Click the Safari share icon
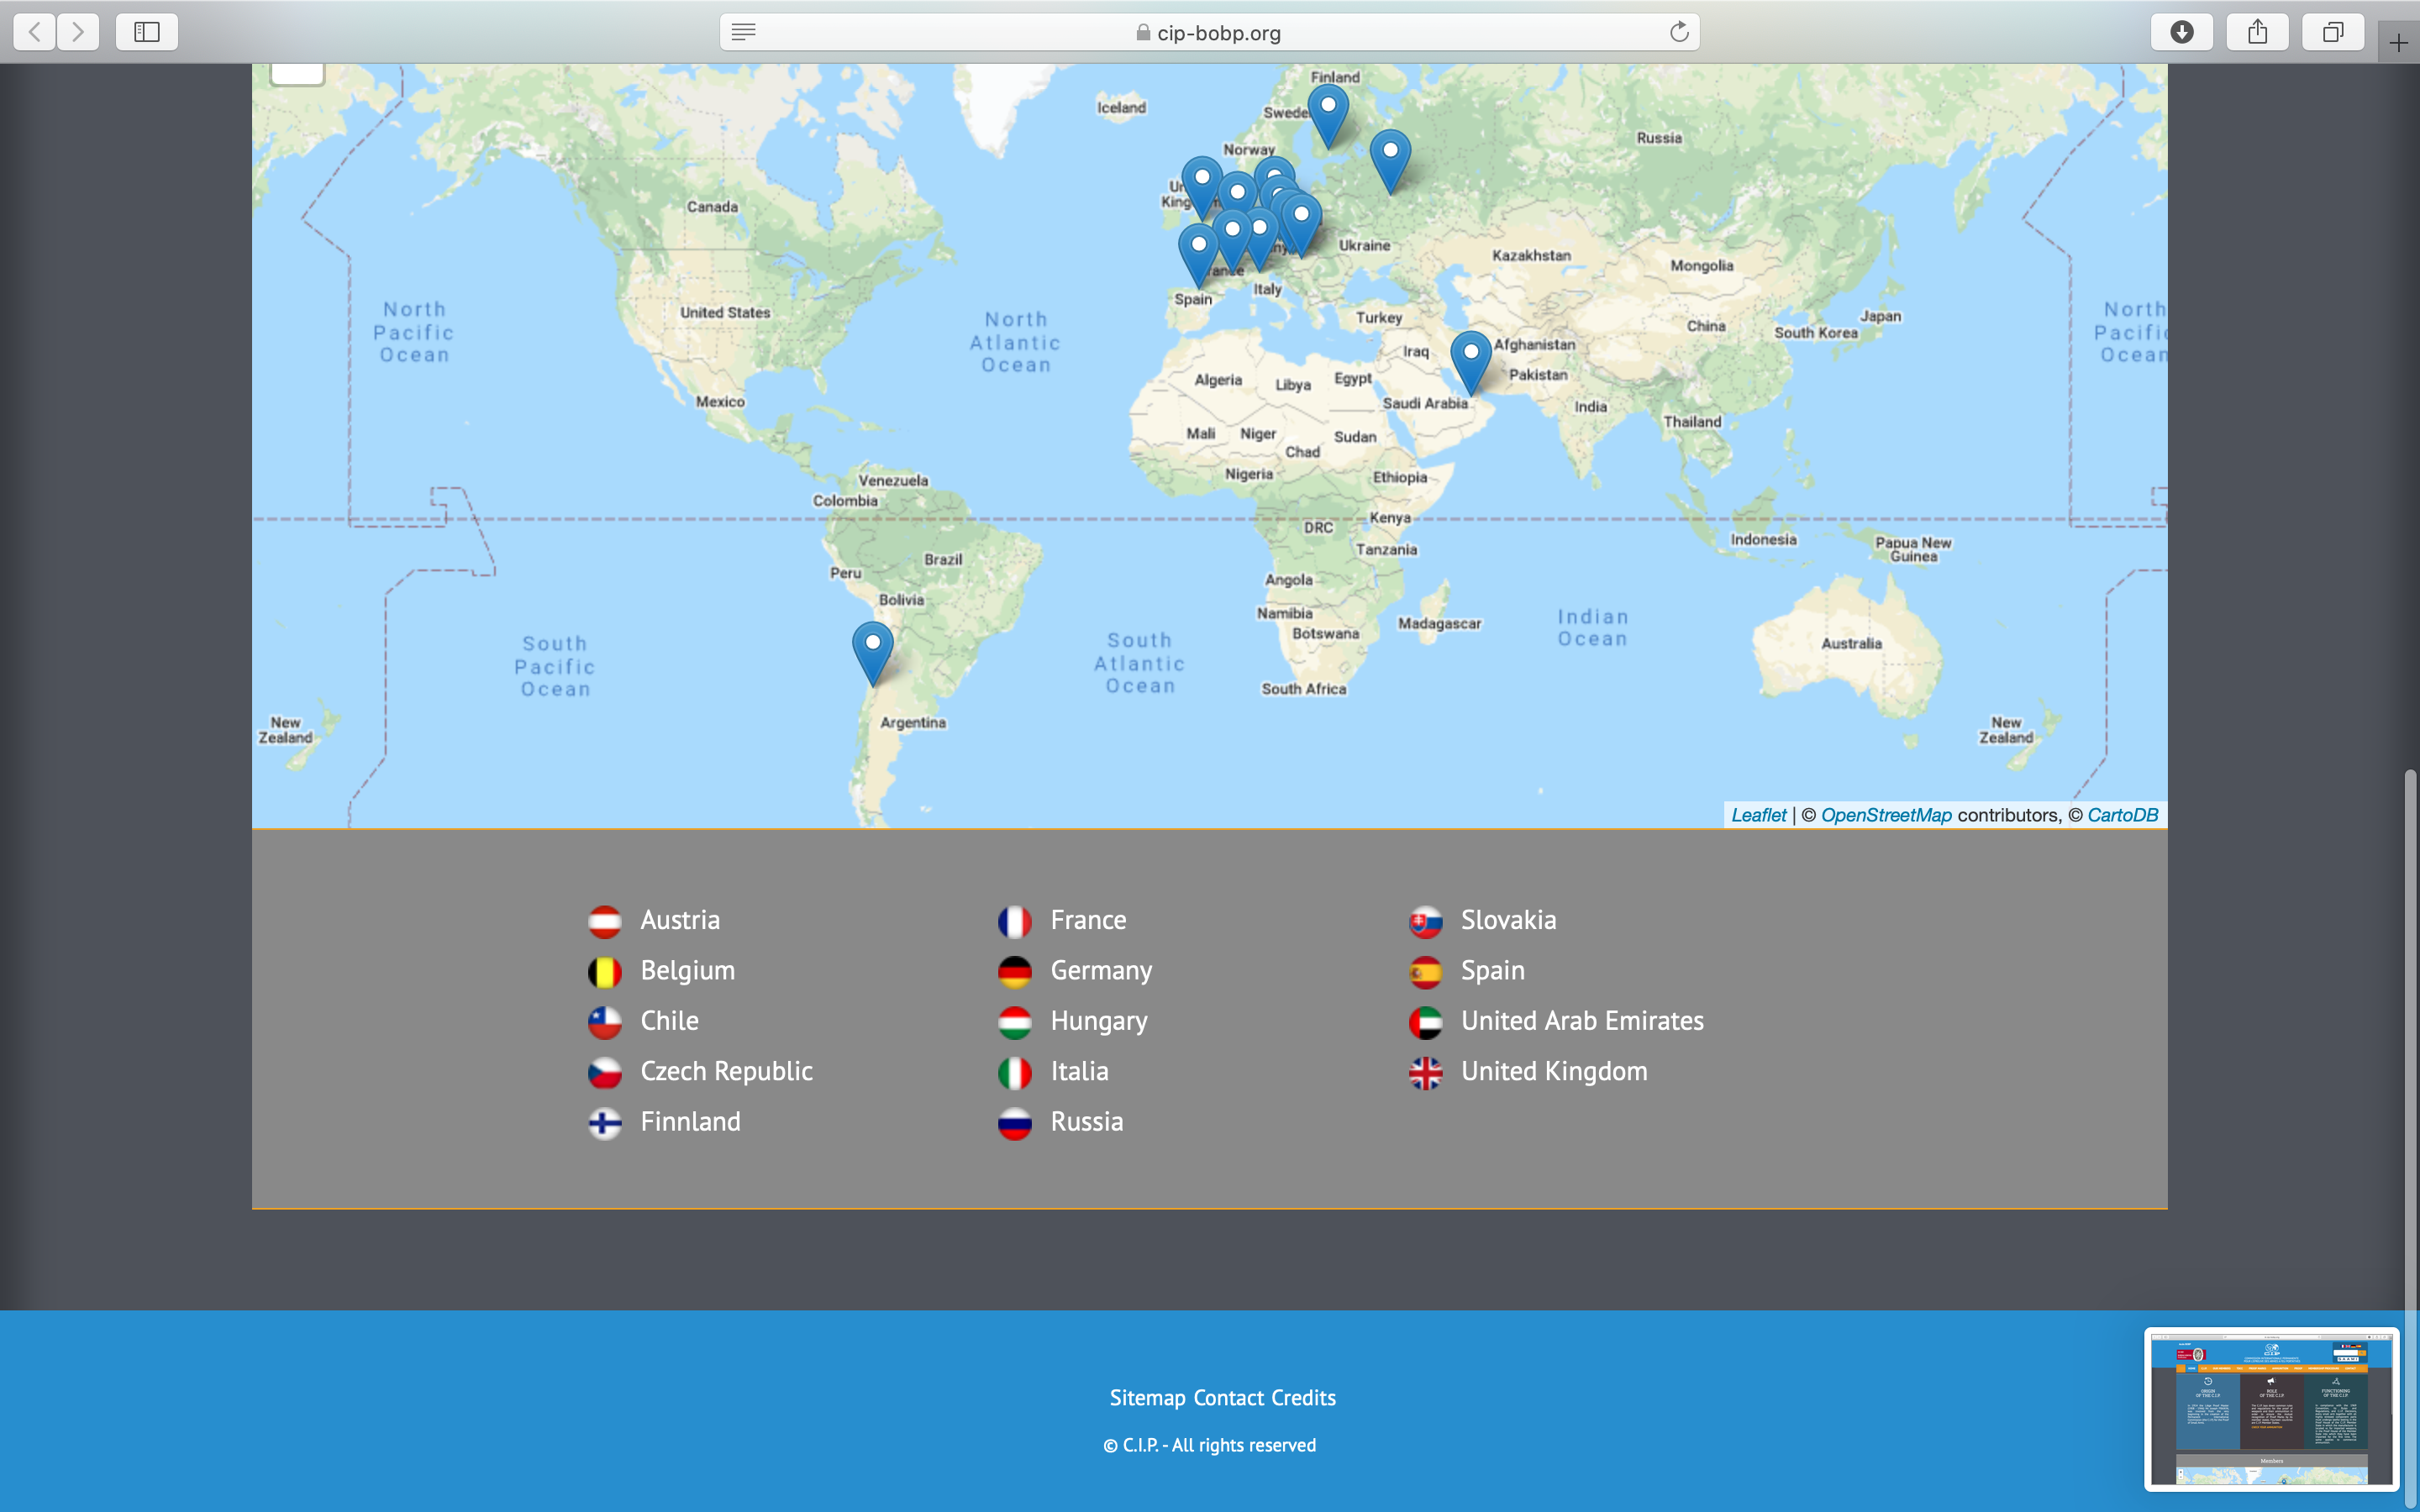 (x=2257, y=32)
